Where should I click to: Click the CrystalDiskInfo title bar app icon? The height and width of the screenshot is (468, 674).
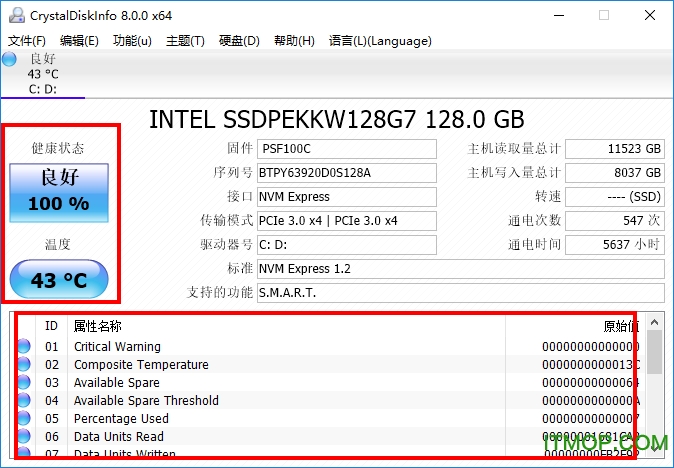click(x=13, y=15)
